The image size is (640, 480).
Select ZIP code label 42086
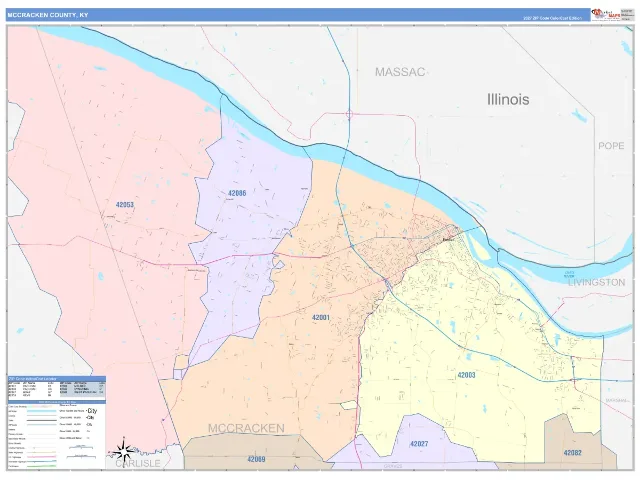(237, 193)
